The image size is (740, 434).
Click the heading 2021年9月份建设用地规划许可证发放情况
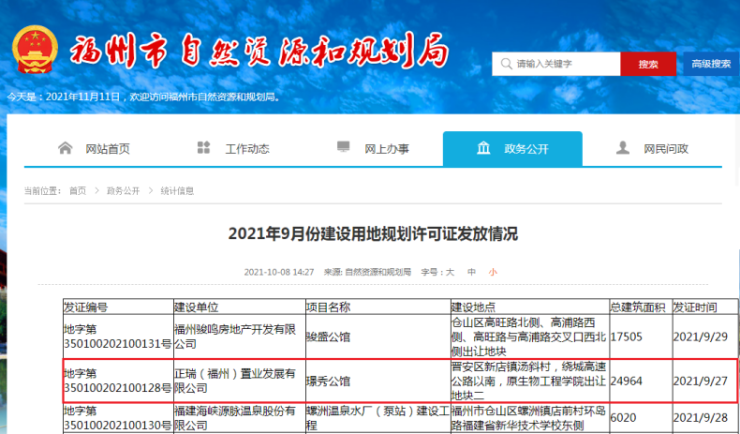(x=373, y=234)
